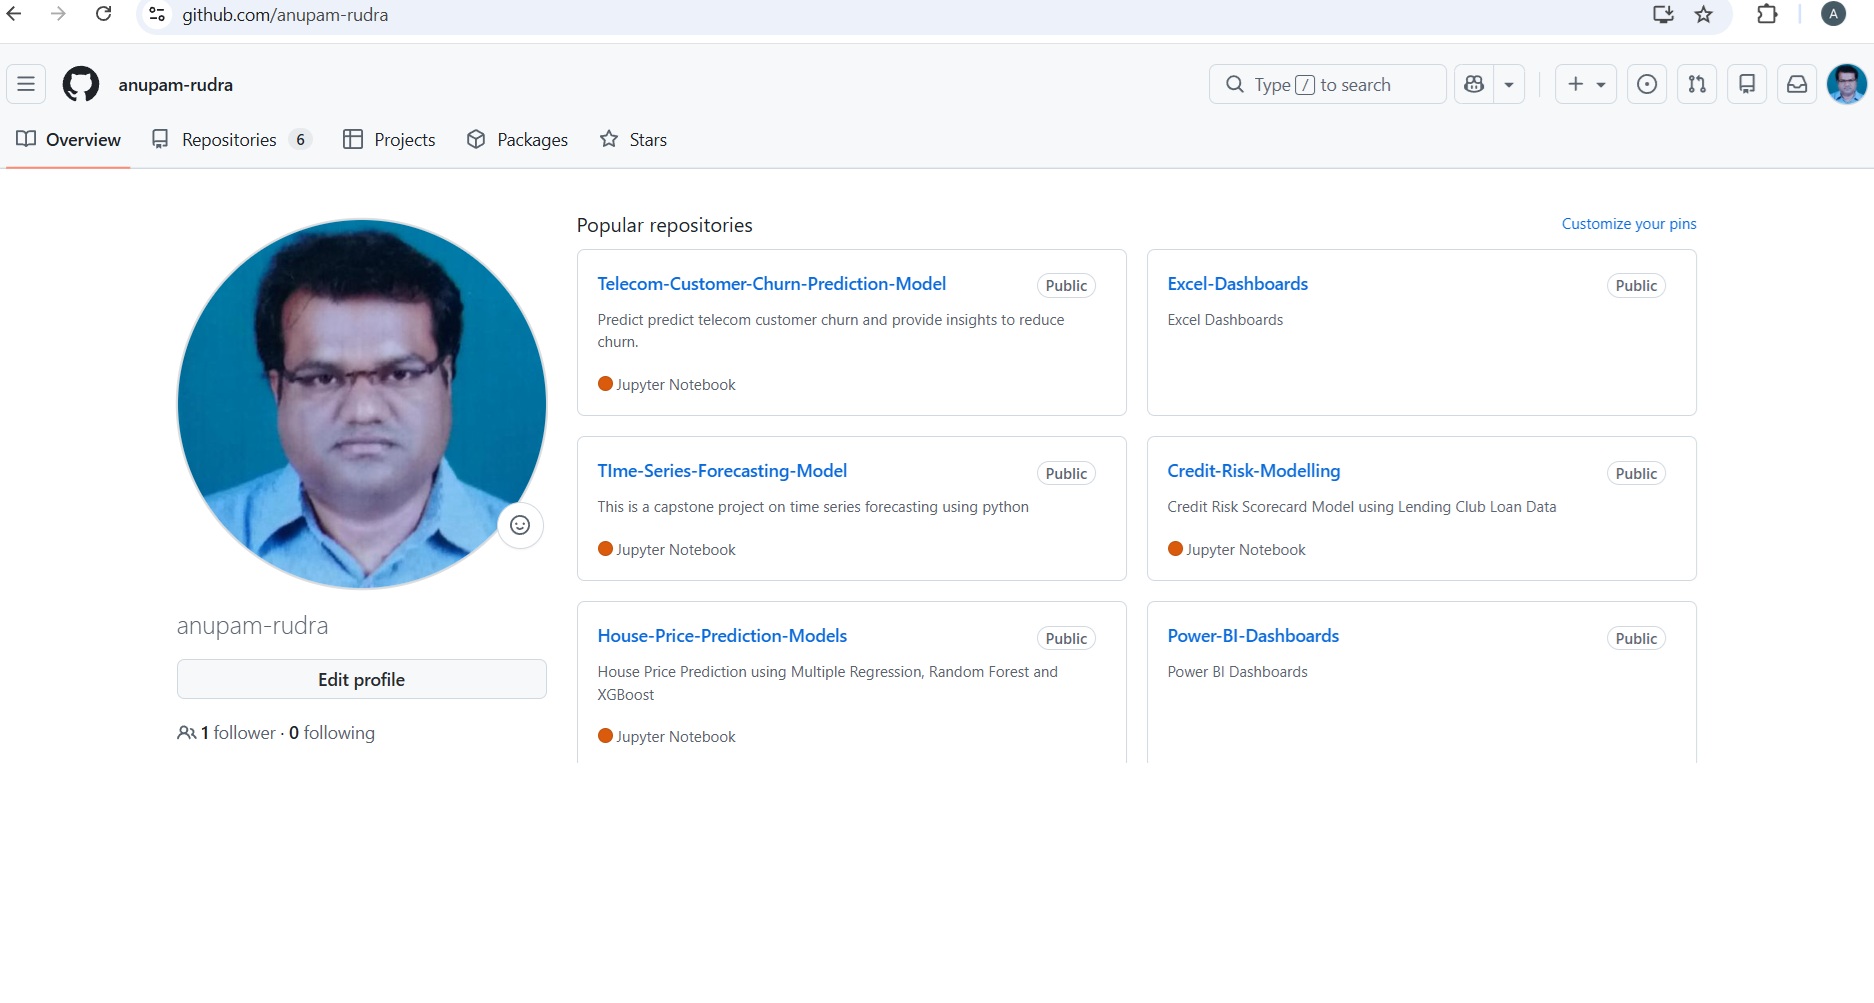Open the Credit-Risk-Modelling repository
Viewport: 1874px width, 1003px height.
tap(1253, 471)
